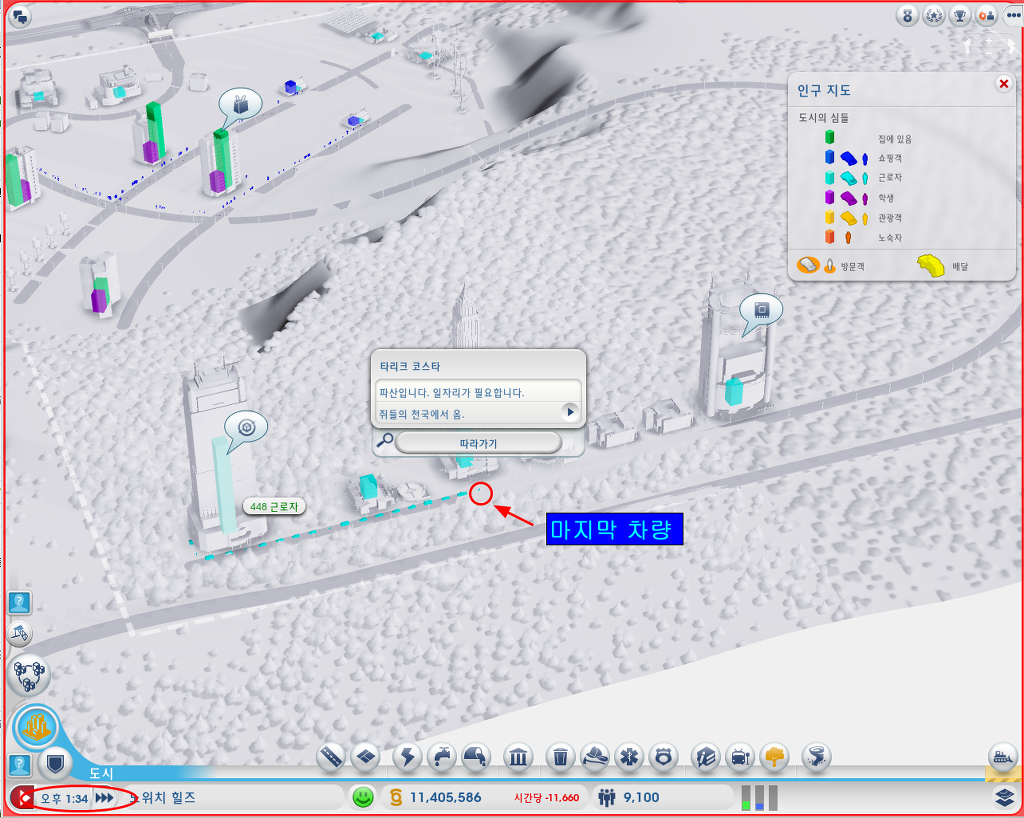Open the Water faucet menu
This screenshot has width=1024, height=818.
coord(442,757)
